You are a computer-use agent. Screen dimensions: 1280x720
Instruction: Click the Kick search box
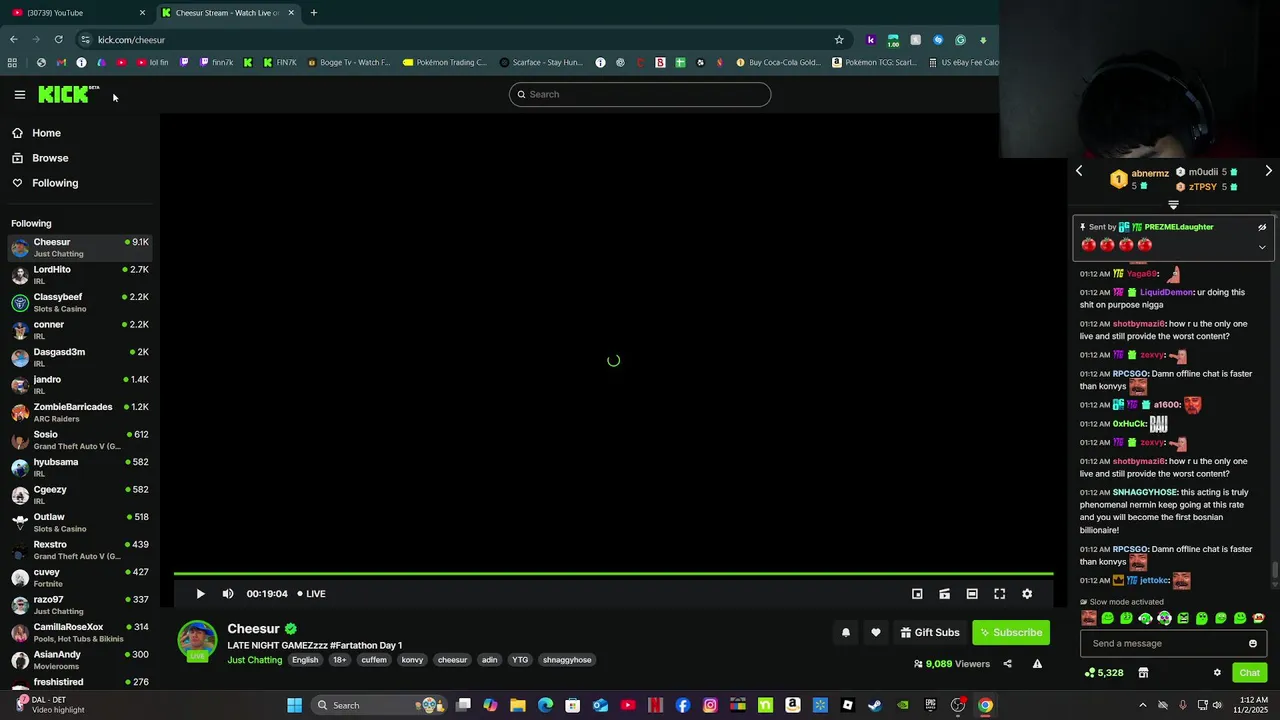(x=640, y=94)
